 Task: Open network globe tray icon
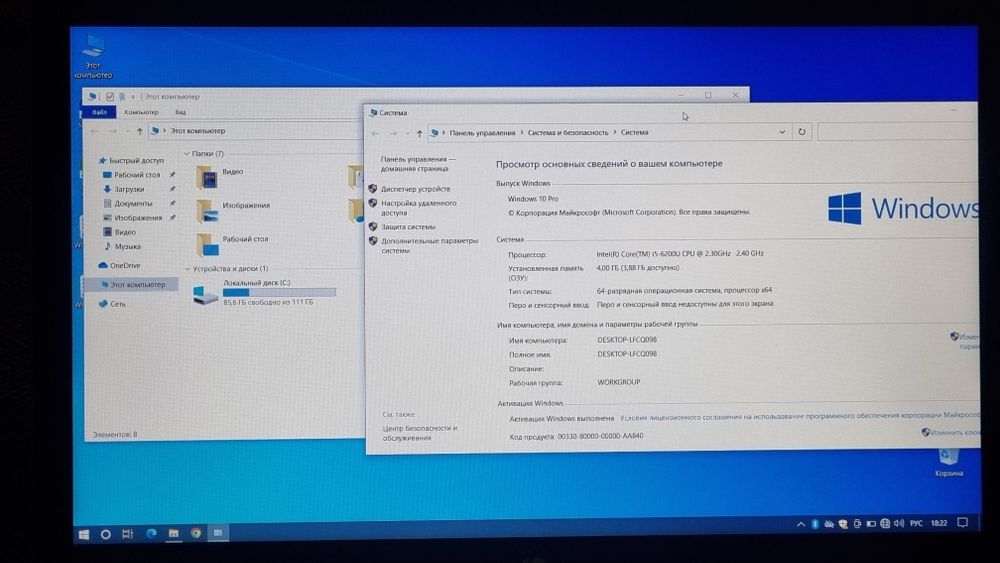(885, 523)
